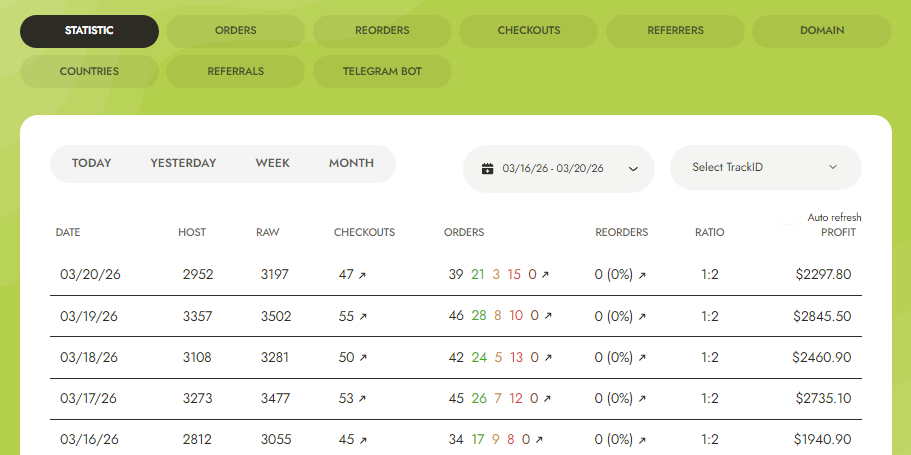Open checkouts arrow for 03/17/26 row
Screen dimensions: 911x455
(362, 399)
